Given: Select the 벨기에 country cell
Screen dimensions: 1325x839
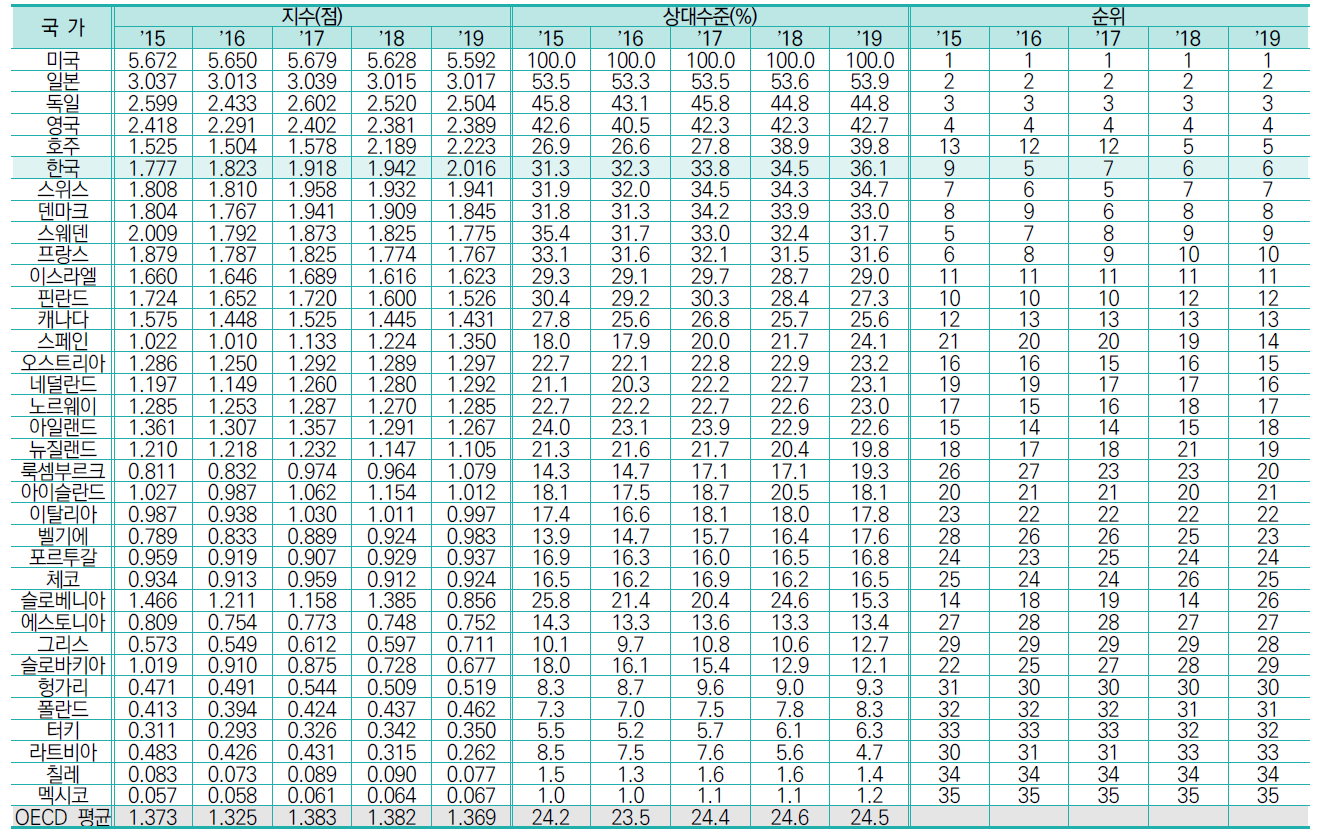Looking at the screenshot, I should (x=62, y=536).
